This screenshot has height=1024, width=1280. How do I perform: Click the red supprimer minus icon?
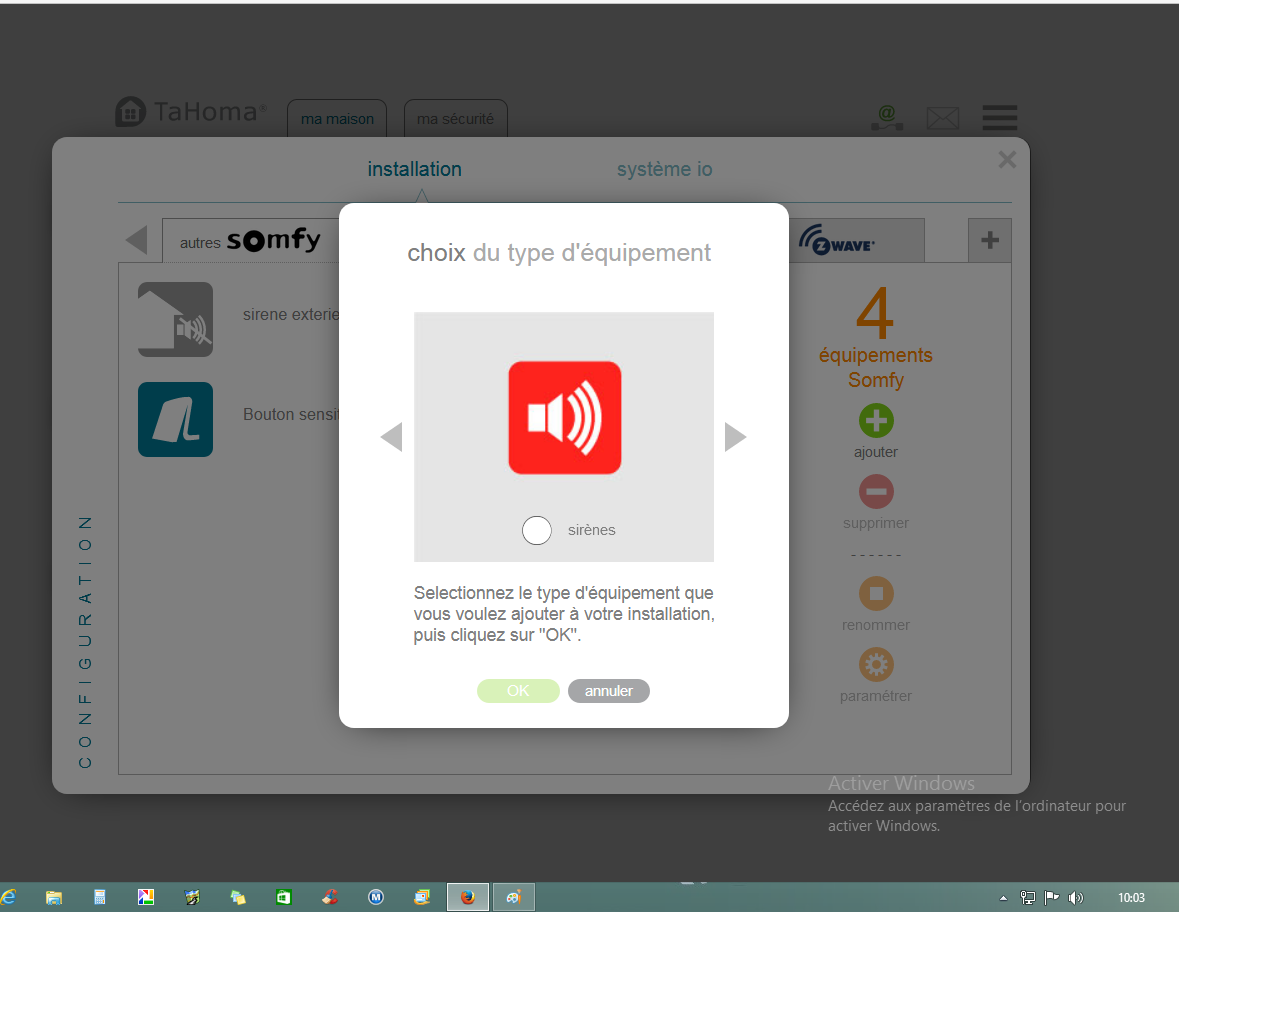click(876, 492)
